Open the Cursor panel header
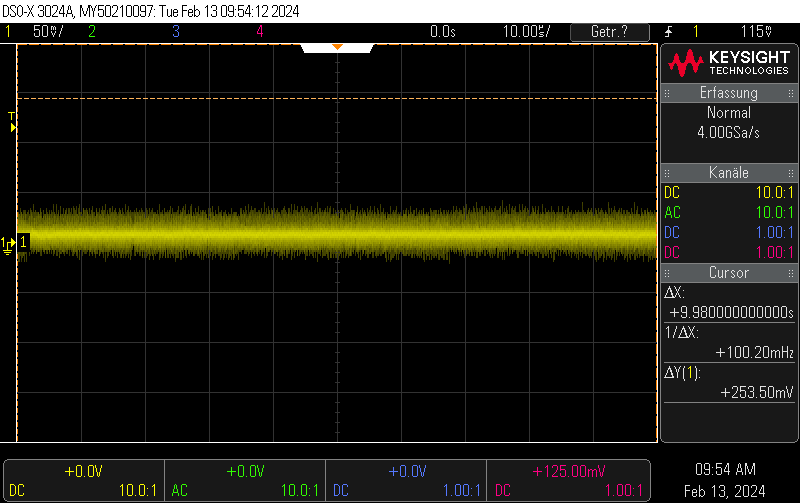This screenshot has width=800, height=503. point(729,273)
